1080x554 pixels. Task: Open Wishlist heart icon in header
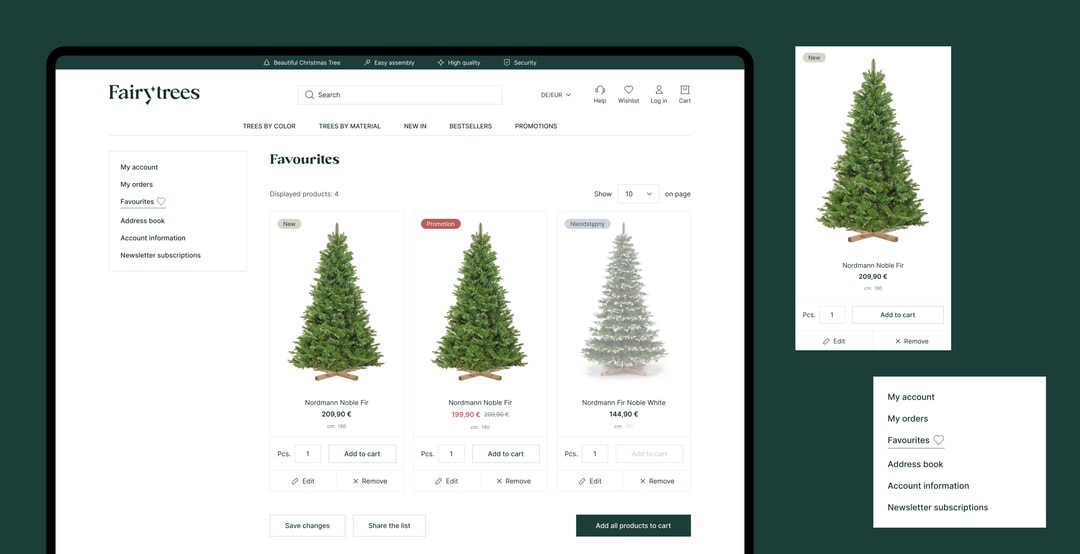628,90
